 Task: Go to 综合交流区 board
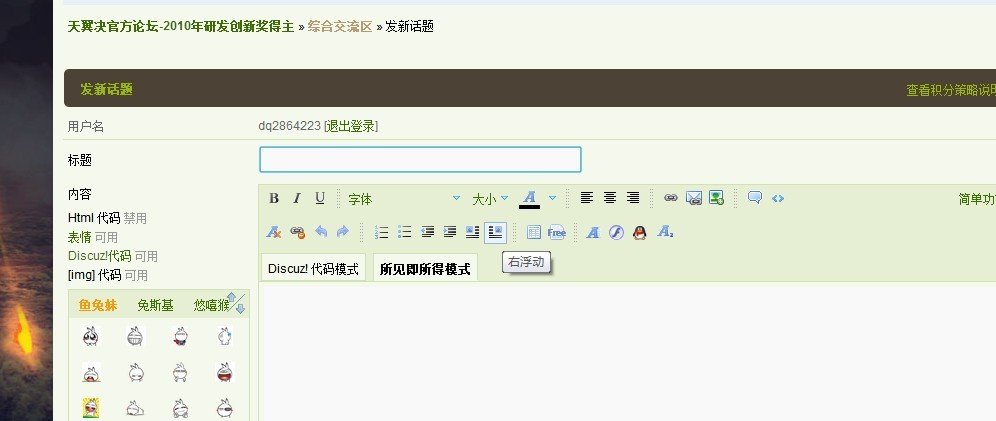pyautogui.click(x=340, y=27)
